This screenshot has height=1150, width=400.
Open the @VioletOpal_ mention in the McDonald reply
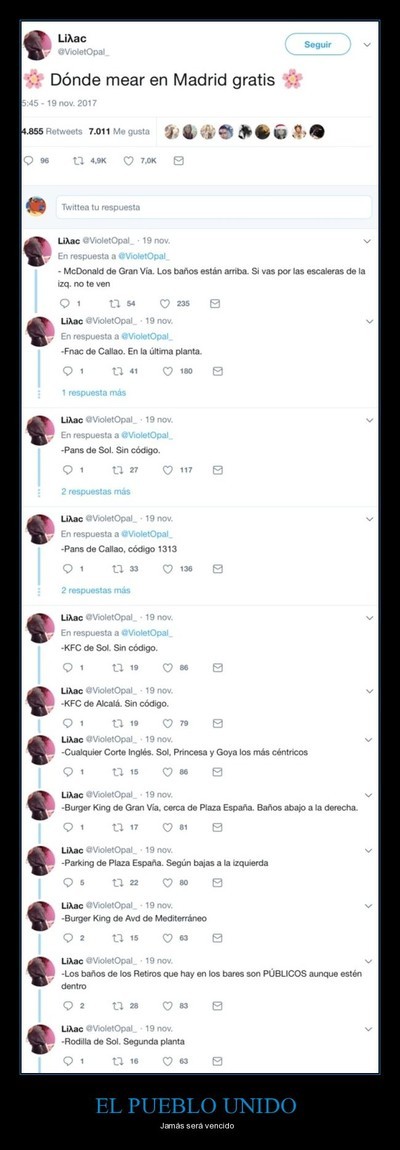(145, 256)
